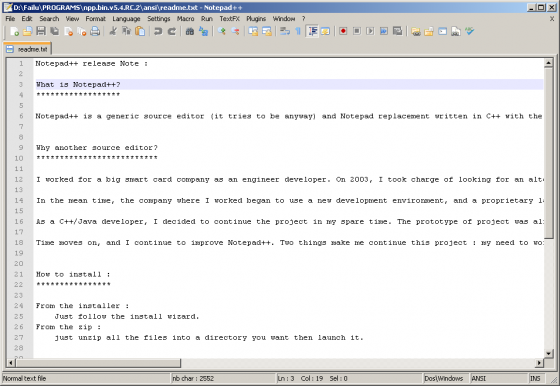Open the Edit menu
This screenshot has height=386, width=560.
[x=26, y=19]
